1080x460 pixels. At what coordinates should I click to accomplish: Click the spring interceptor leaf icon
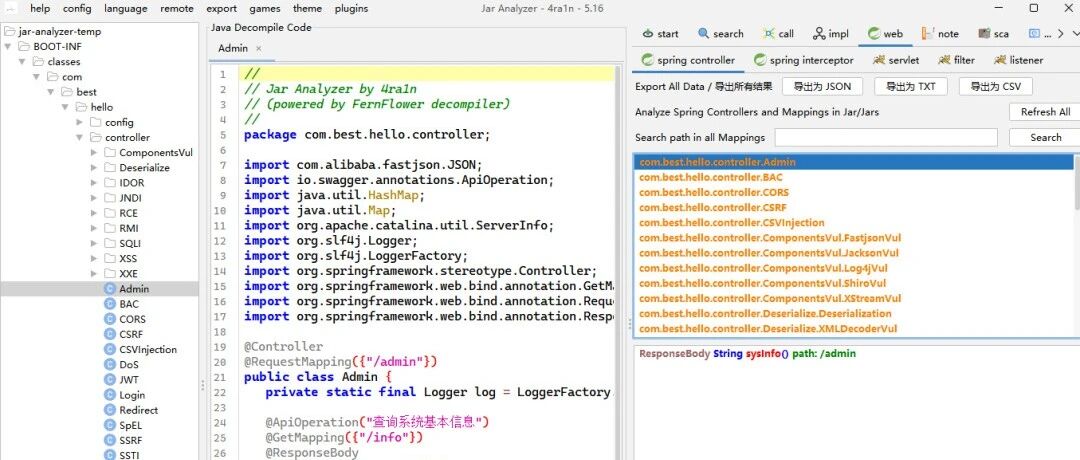(760, 60)
